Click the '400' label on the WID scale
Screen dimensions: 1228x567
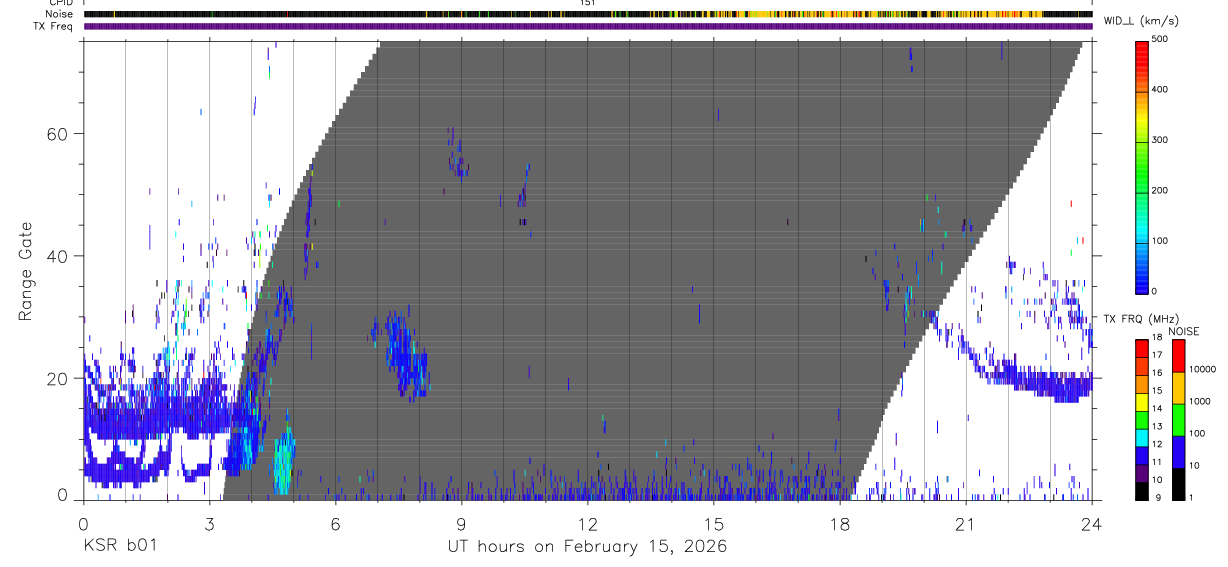click(1160, 90)
